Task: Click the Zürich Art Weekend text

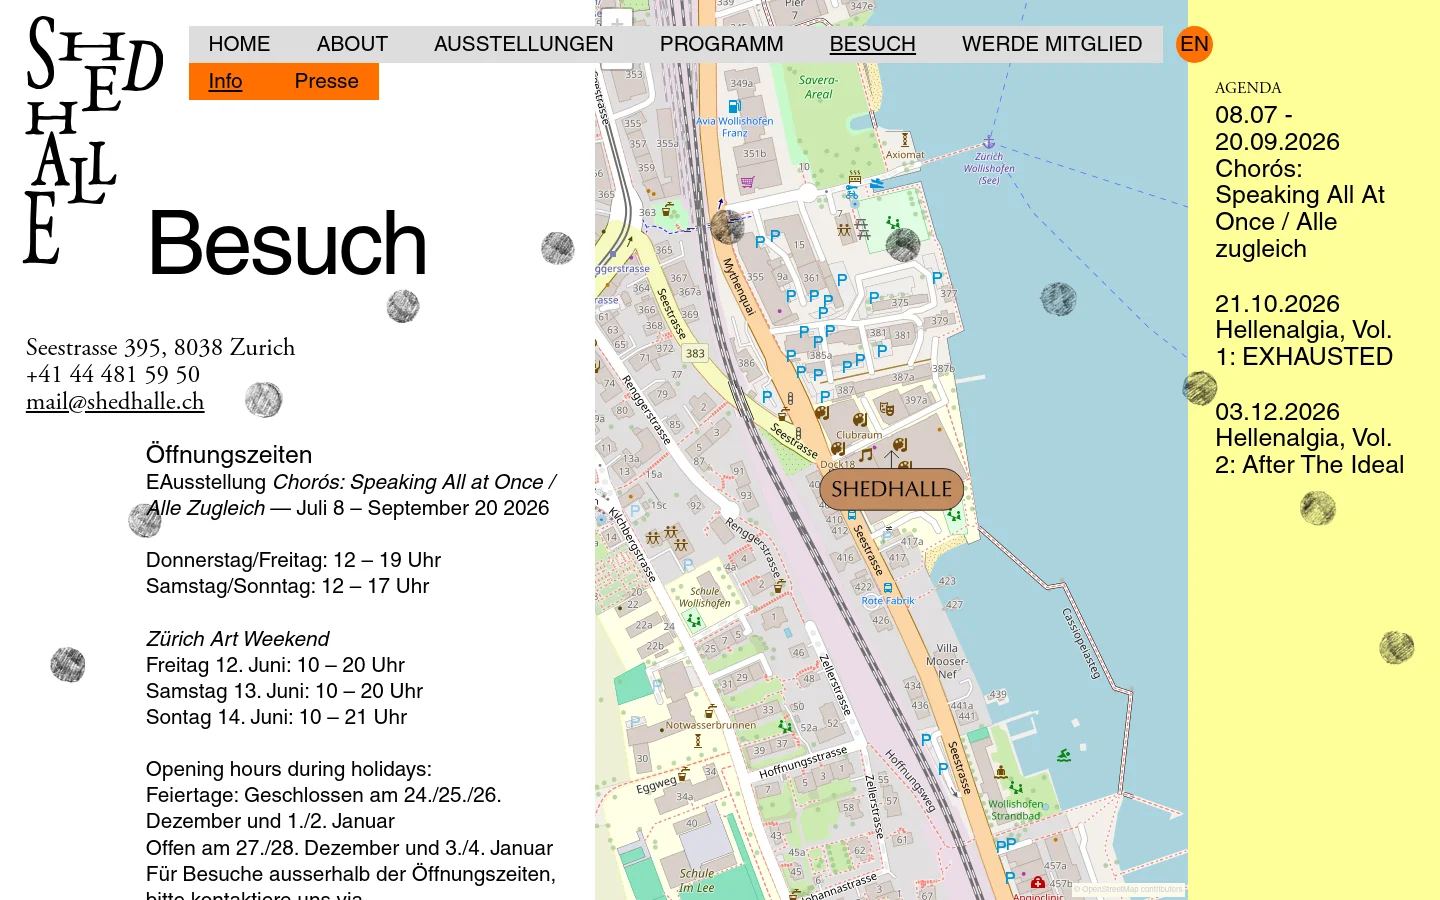Action: [237, 639]
